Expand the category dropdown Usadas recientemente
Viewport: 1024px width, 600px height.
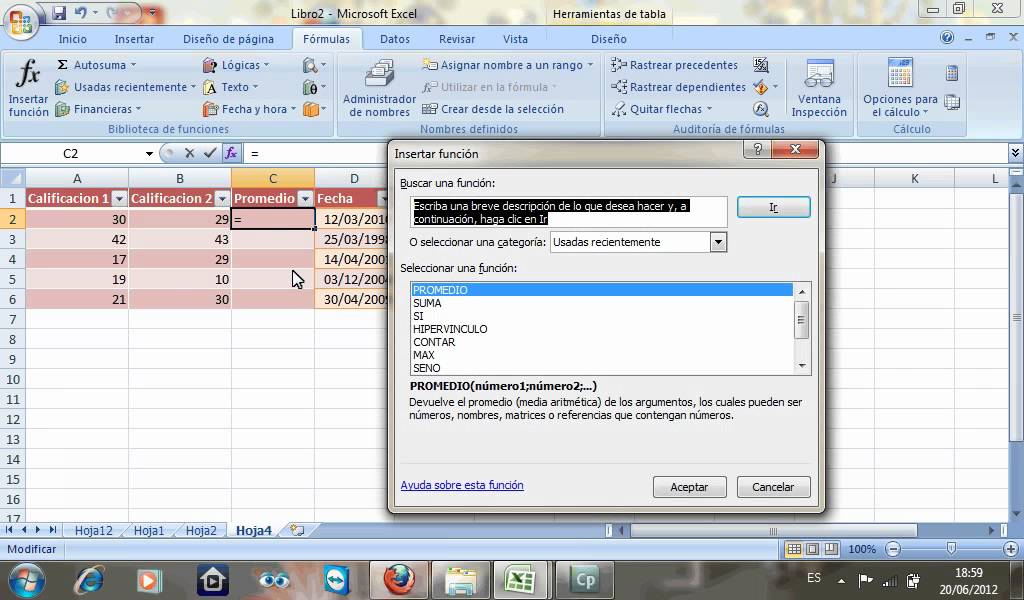coord(718,242)
